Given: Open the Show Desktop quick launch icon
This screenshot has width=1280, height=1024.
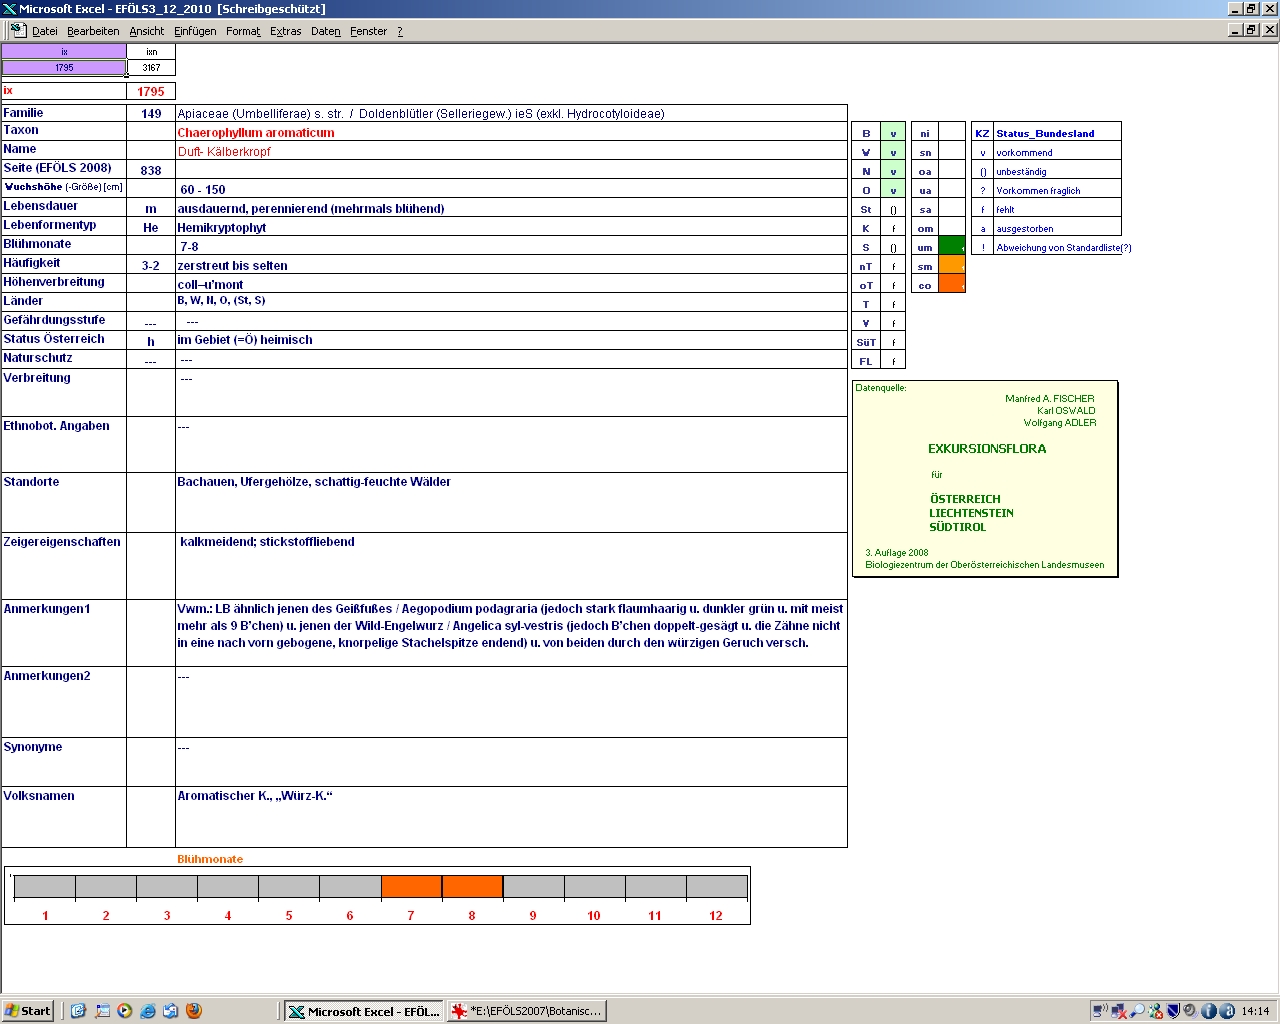Looking at the screenshot, I should click(x=102, y=1011).
